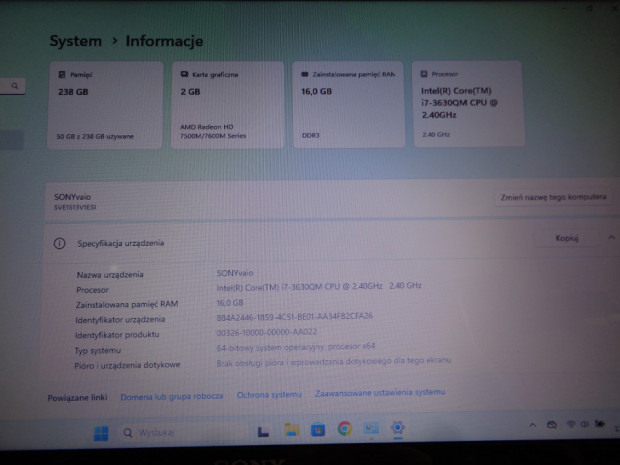
Task: Open the Zainstalowana pamięć RAM card
Action: [348, 104]
